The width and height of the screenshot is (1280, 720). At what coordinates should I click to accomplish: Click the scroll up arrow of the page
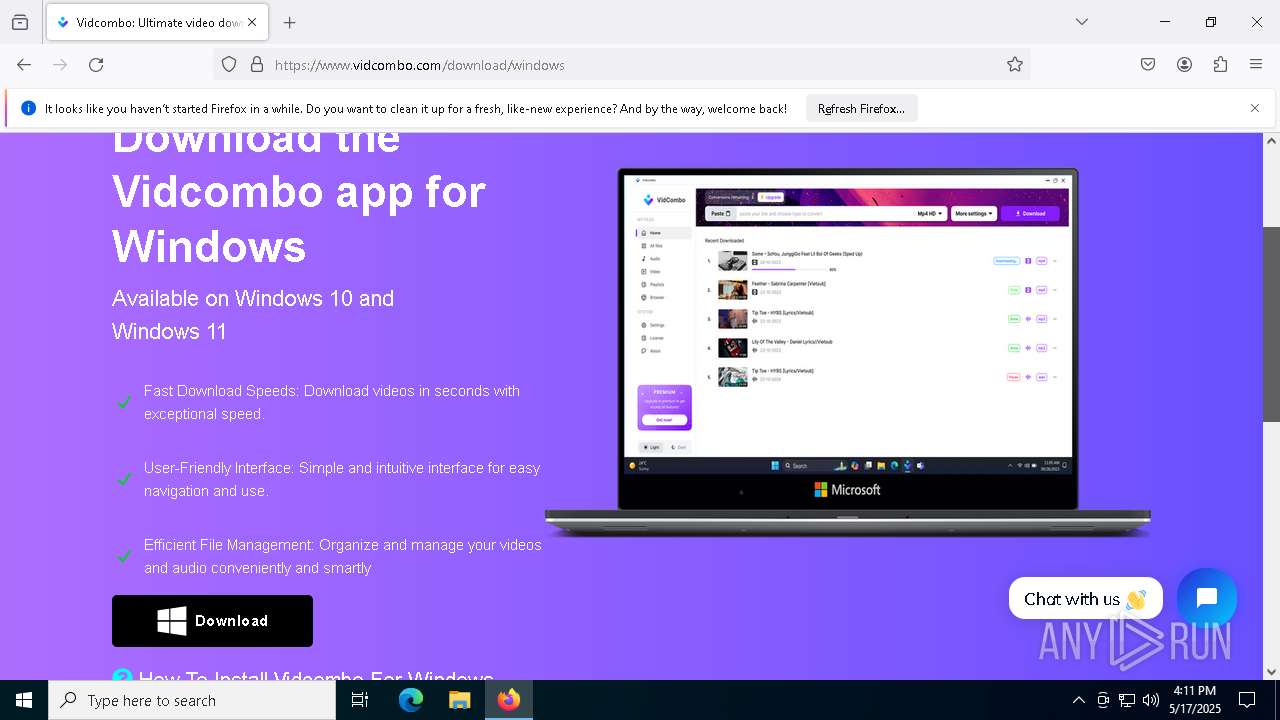1271,141
